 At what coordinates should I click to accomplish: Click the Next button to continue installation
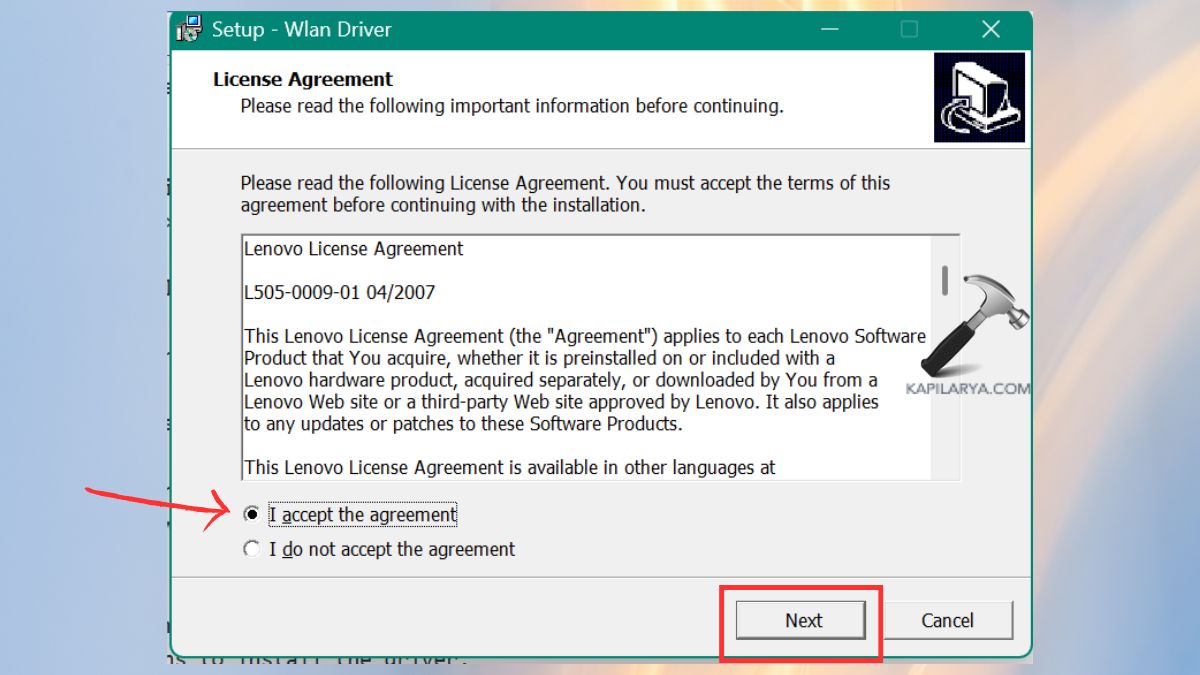coord(801,620)
